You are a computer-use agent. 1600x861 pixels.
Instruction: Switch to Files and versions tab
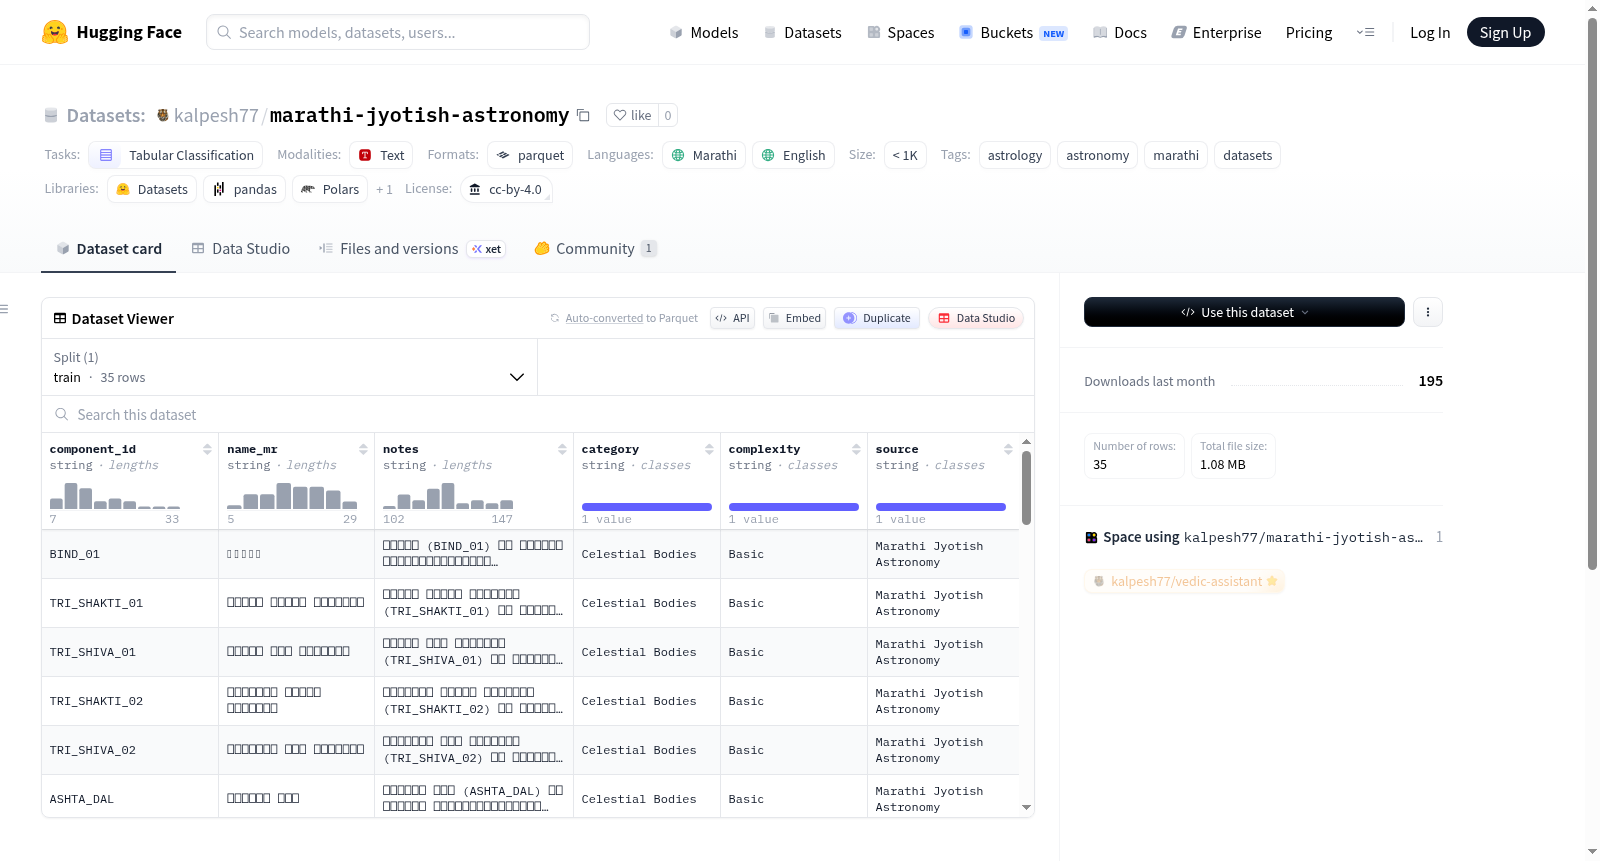pos(411,249)
